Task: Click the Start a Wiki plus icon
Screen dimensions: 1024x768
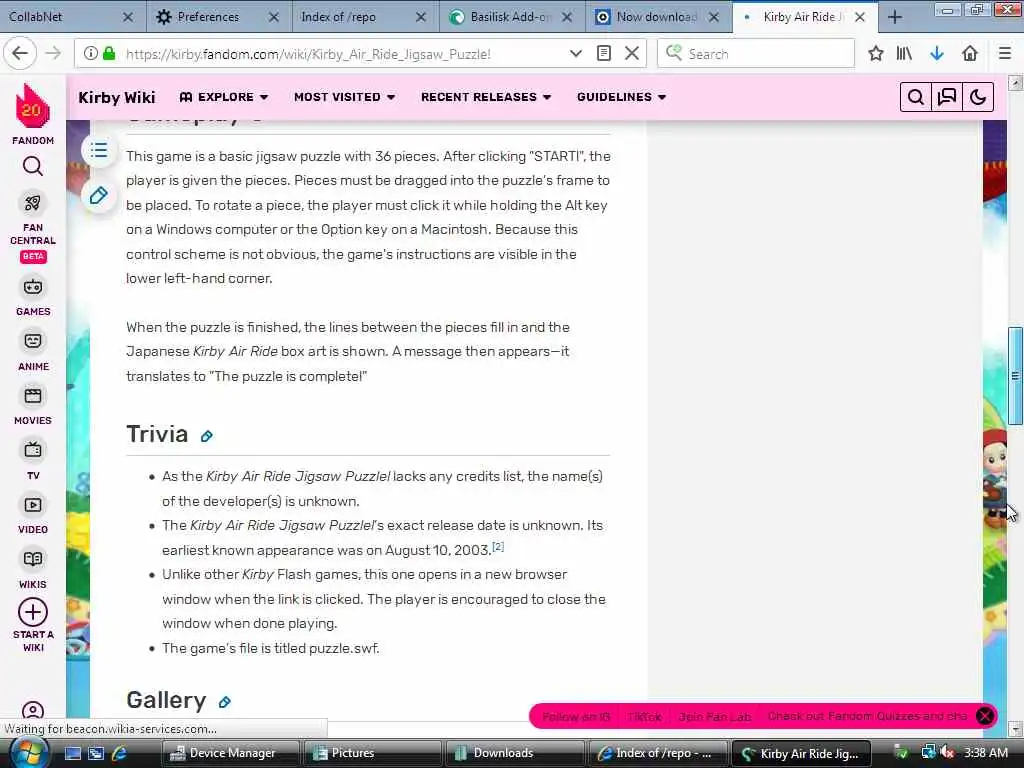Action: click(33, 613)
